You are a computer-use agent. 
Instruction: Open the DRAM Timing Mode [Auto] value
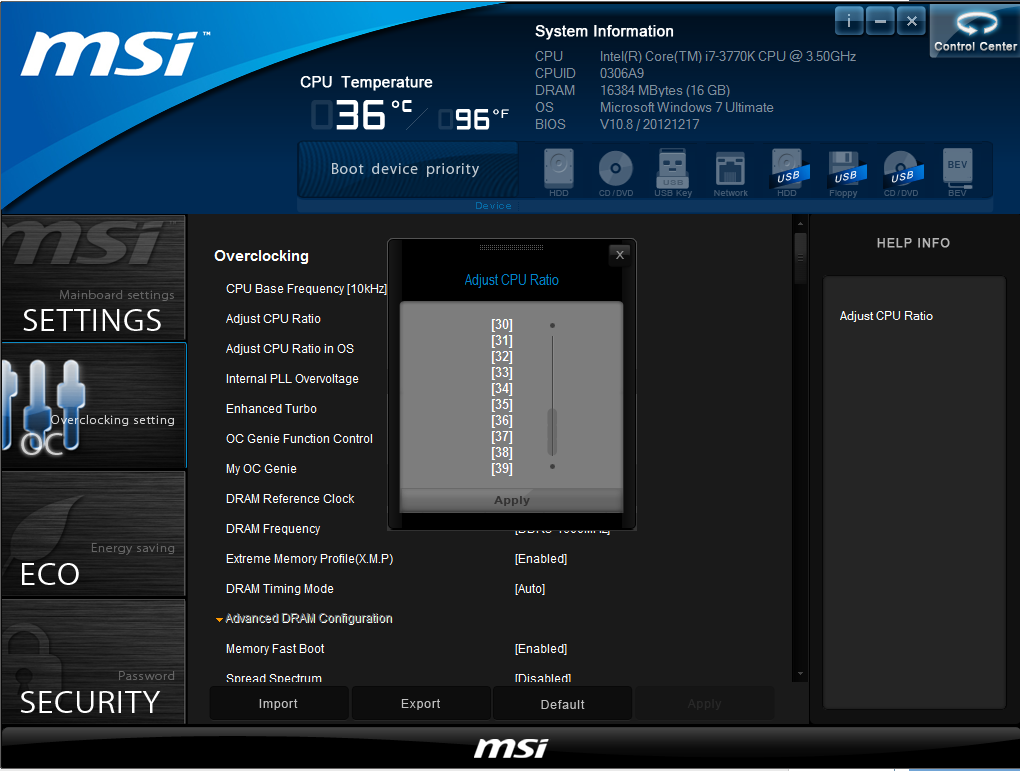(530, 589)
